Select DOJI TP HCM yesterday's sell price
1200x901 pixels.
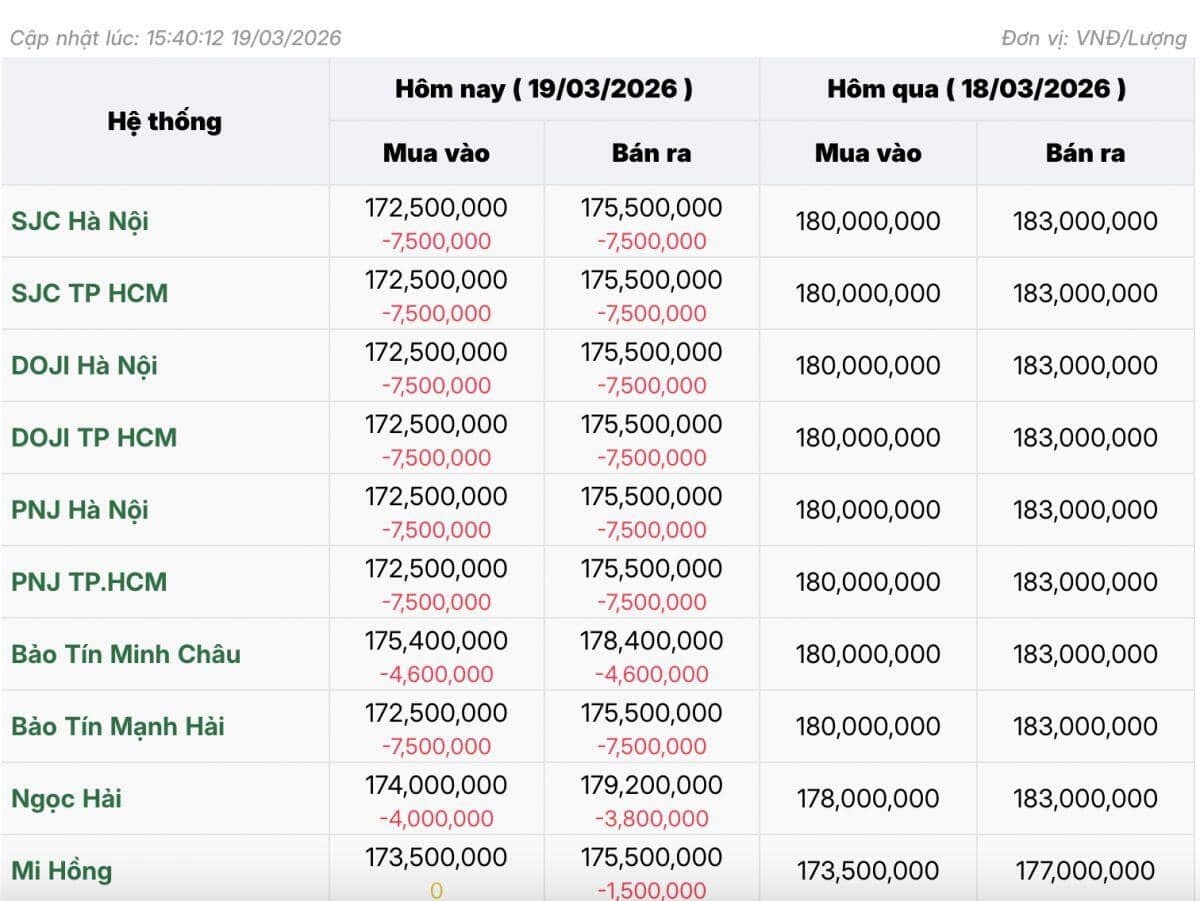click(1086, 437)
